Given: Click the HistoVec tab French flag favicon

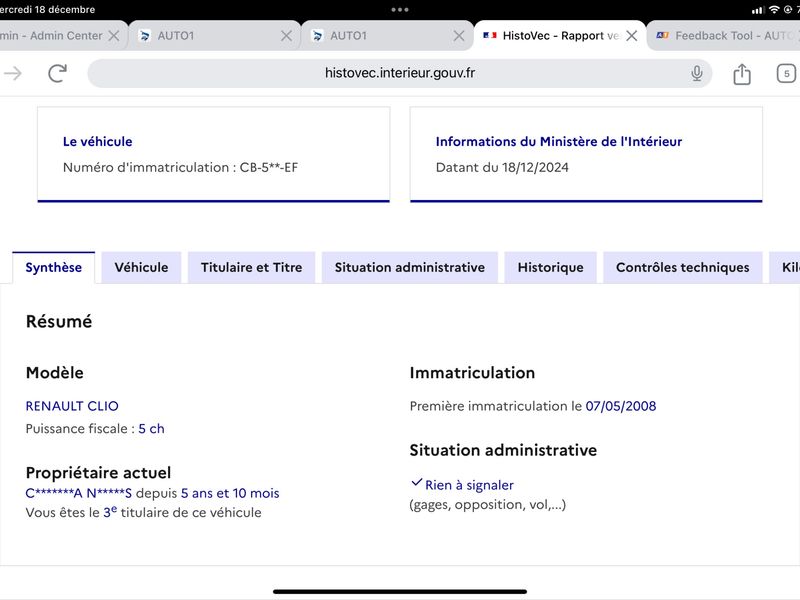Looking at the screenshot, I should pyautogui.click(x=490, y=35).
